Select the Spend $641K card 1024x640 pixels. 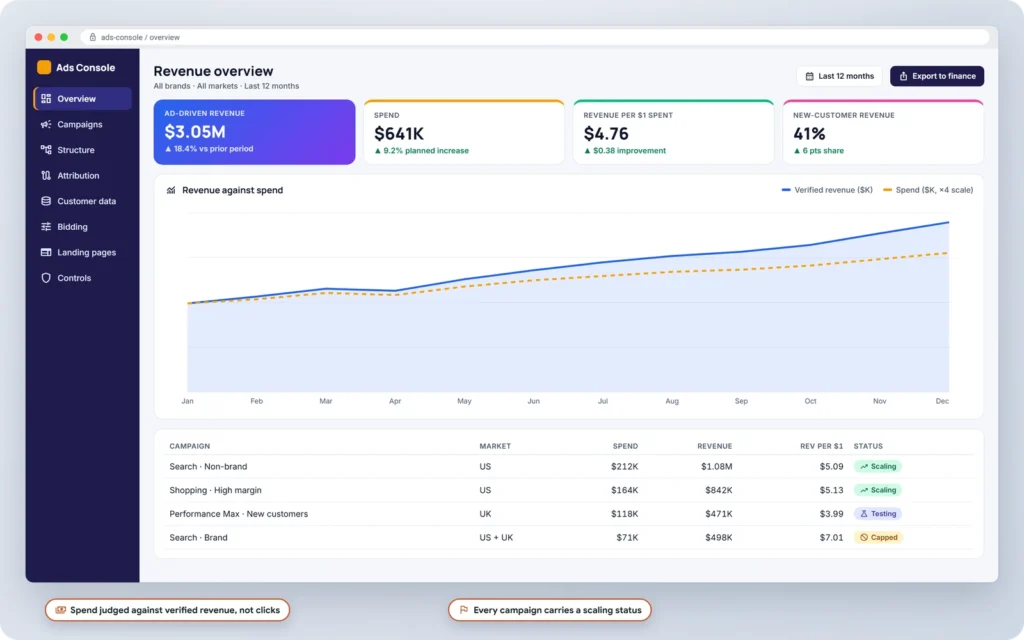pos(464,132)
